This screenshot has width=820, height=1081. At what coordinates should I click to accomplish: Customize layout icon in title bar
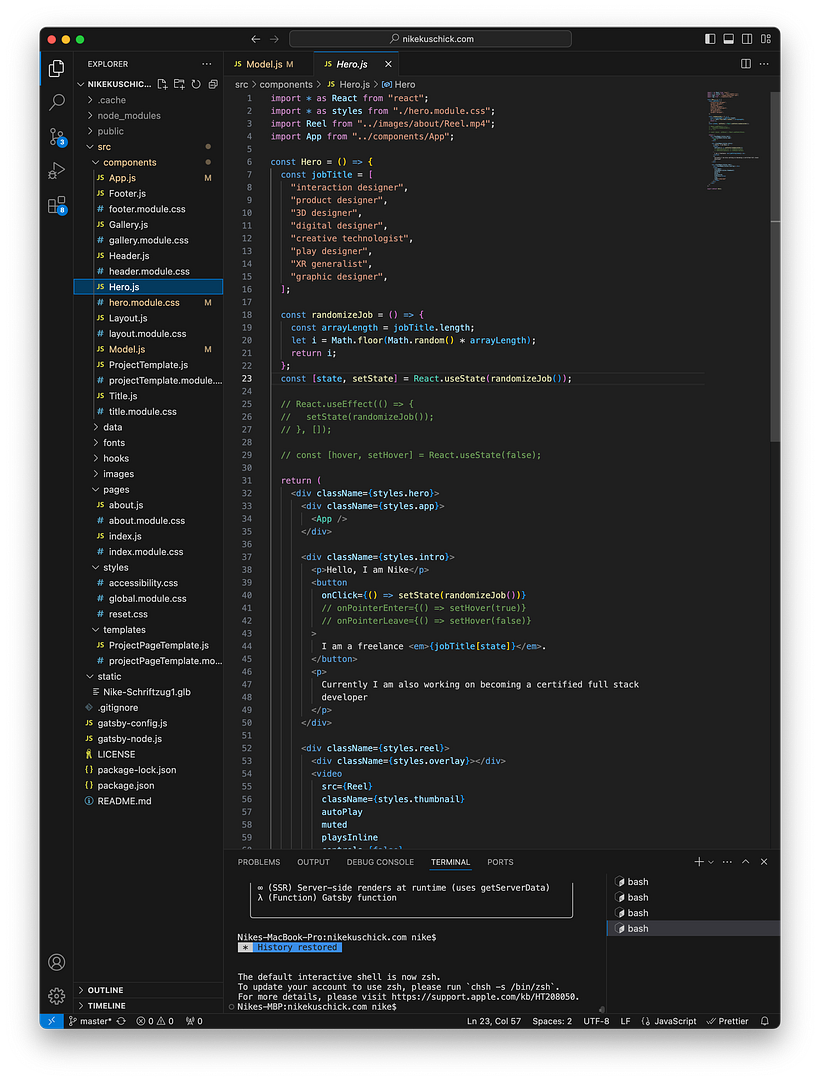(766, 39)
